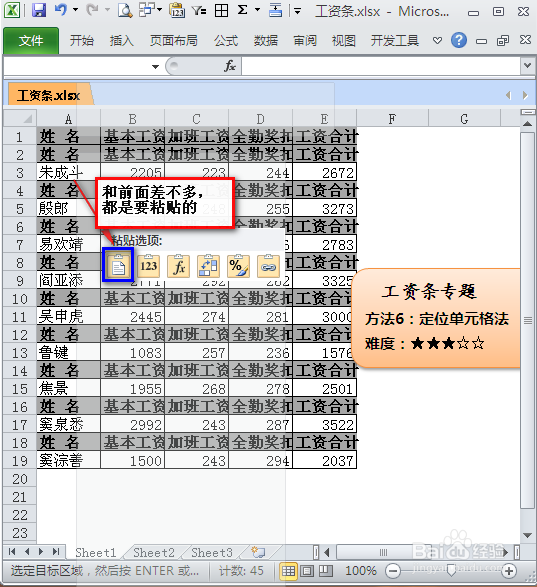Jump to first sheet navigation arrow
Screen dimensions: 537x587
(x=12, y=551)
